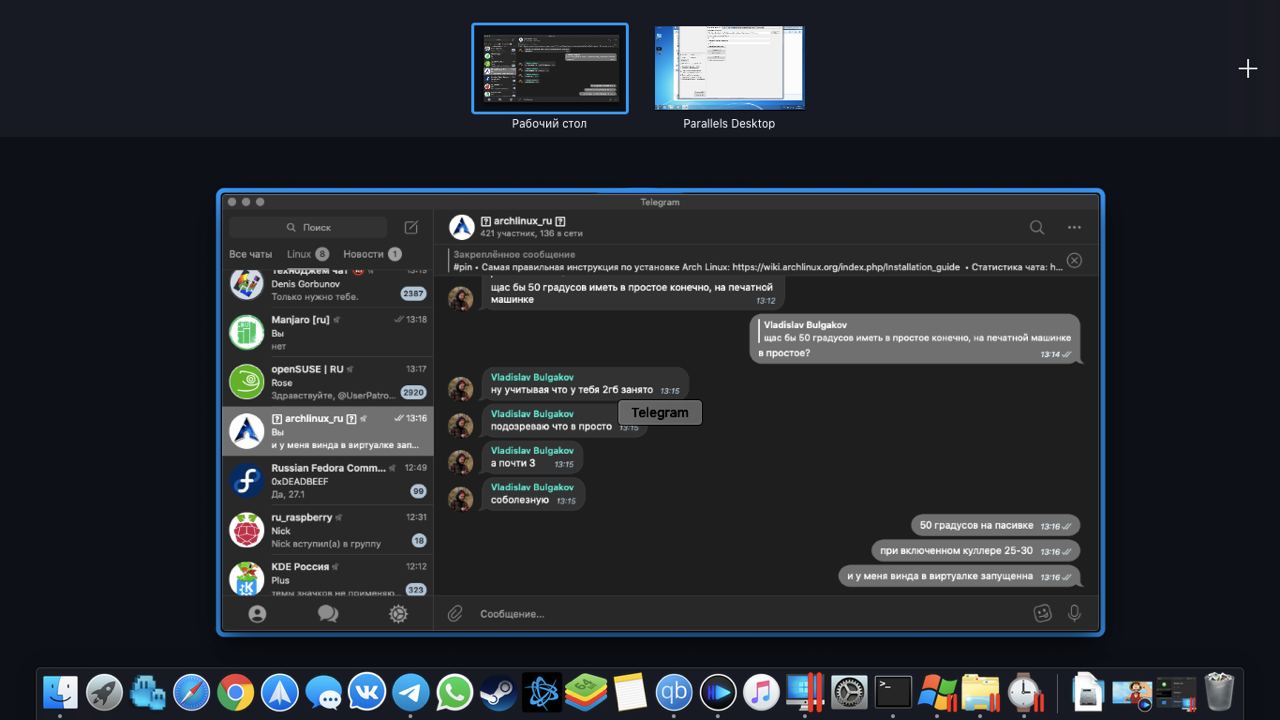This screenshot has width=1280, height=720.
Task: Select the Новости folder tab
Action: pyautogui.click(x=372, y=254)
